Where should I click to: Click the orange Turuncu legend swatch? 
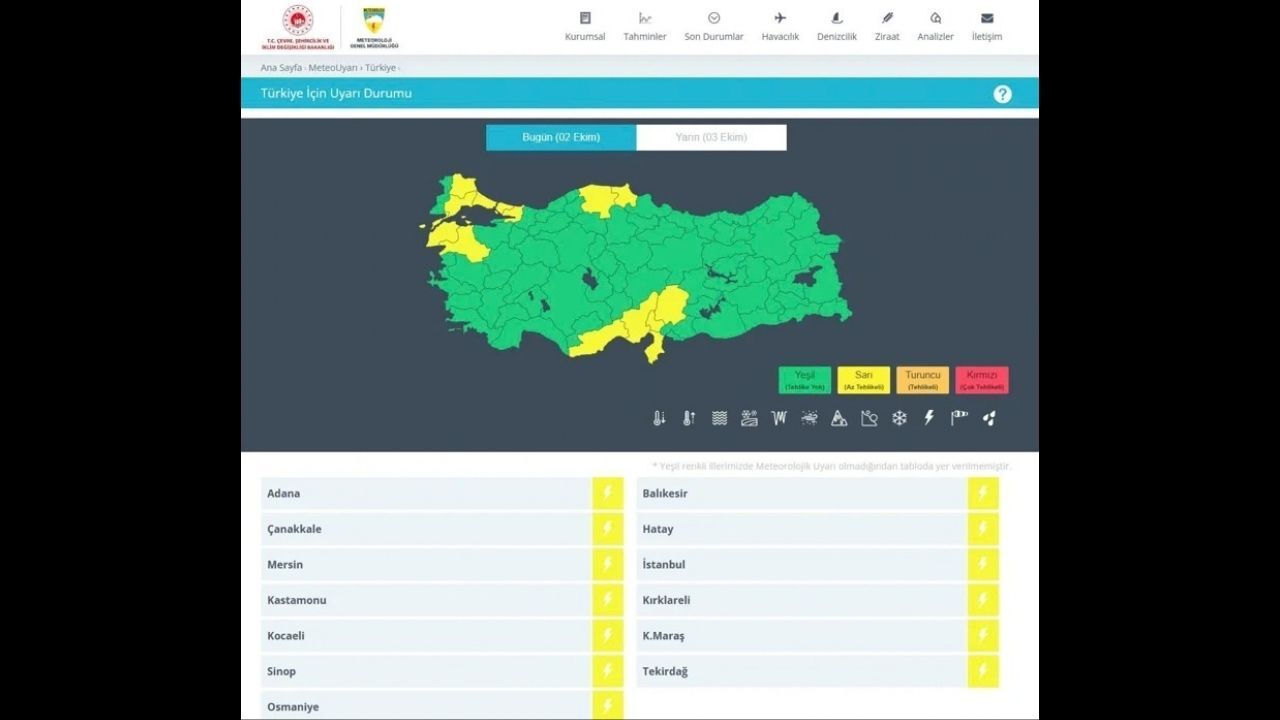click(923, 380)
